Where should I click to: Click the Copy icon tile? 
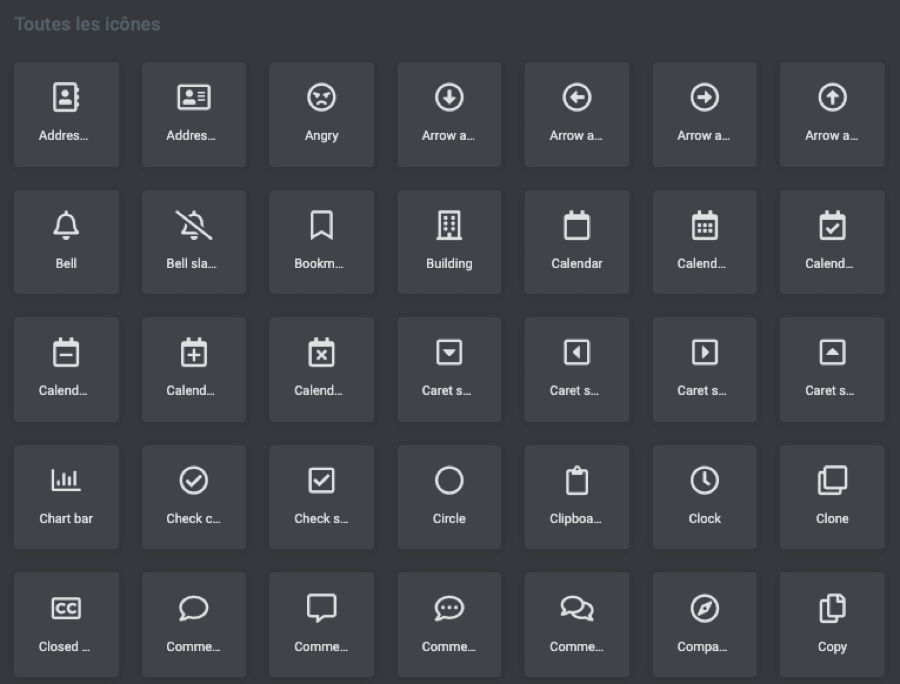pos(832,624)
